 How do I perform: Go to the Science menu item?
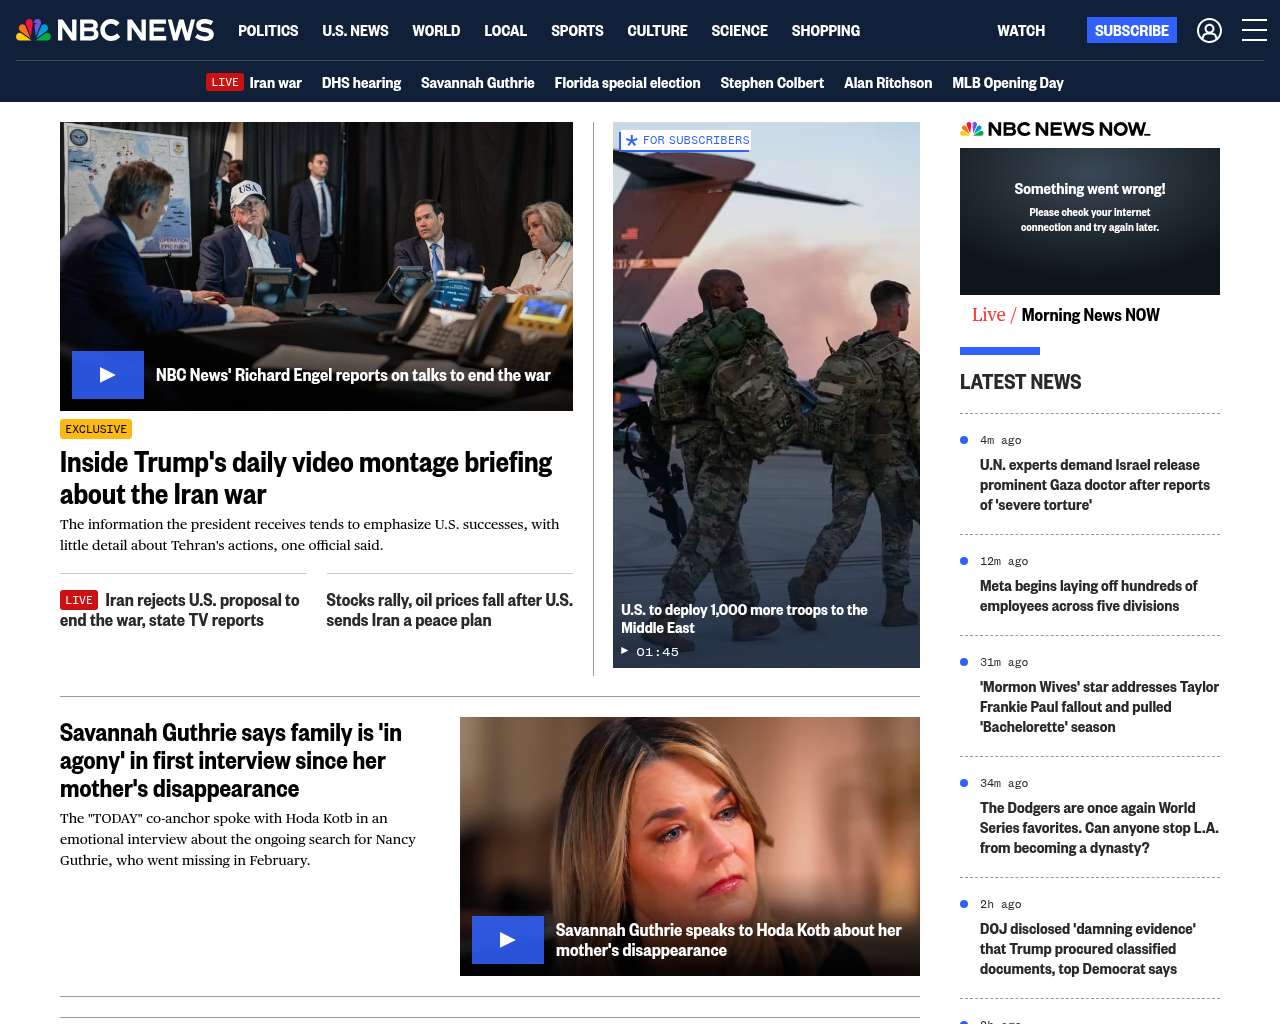click(739, 31)
